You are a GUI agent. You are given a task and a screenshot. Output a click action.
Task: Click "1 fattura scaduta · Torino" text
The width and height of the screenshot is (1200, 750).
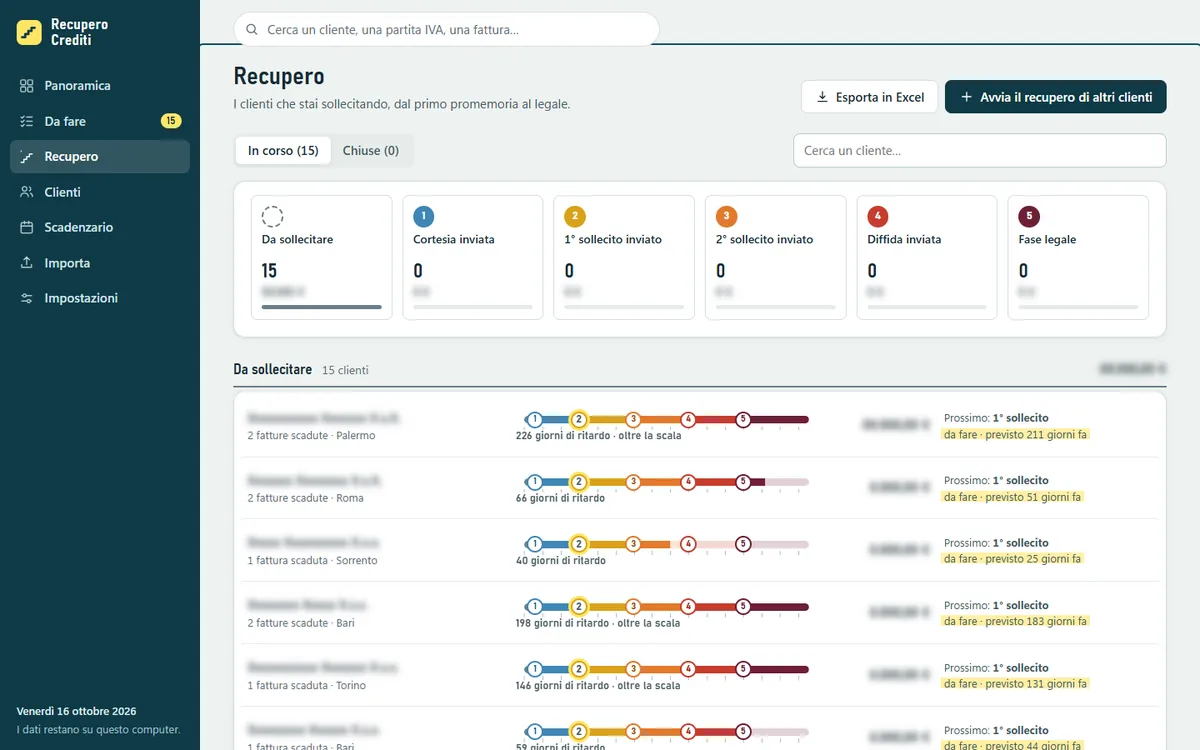pyautogui.click(x=307, y=686)
